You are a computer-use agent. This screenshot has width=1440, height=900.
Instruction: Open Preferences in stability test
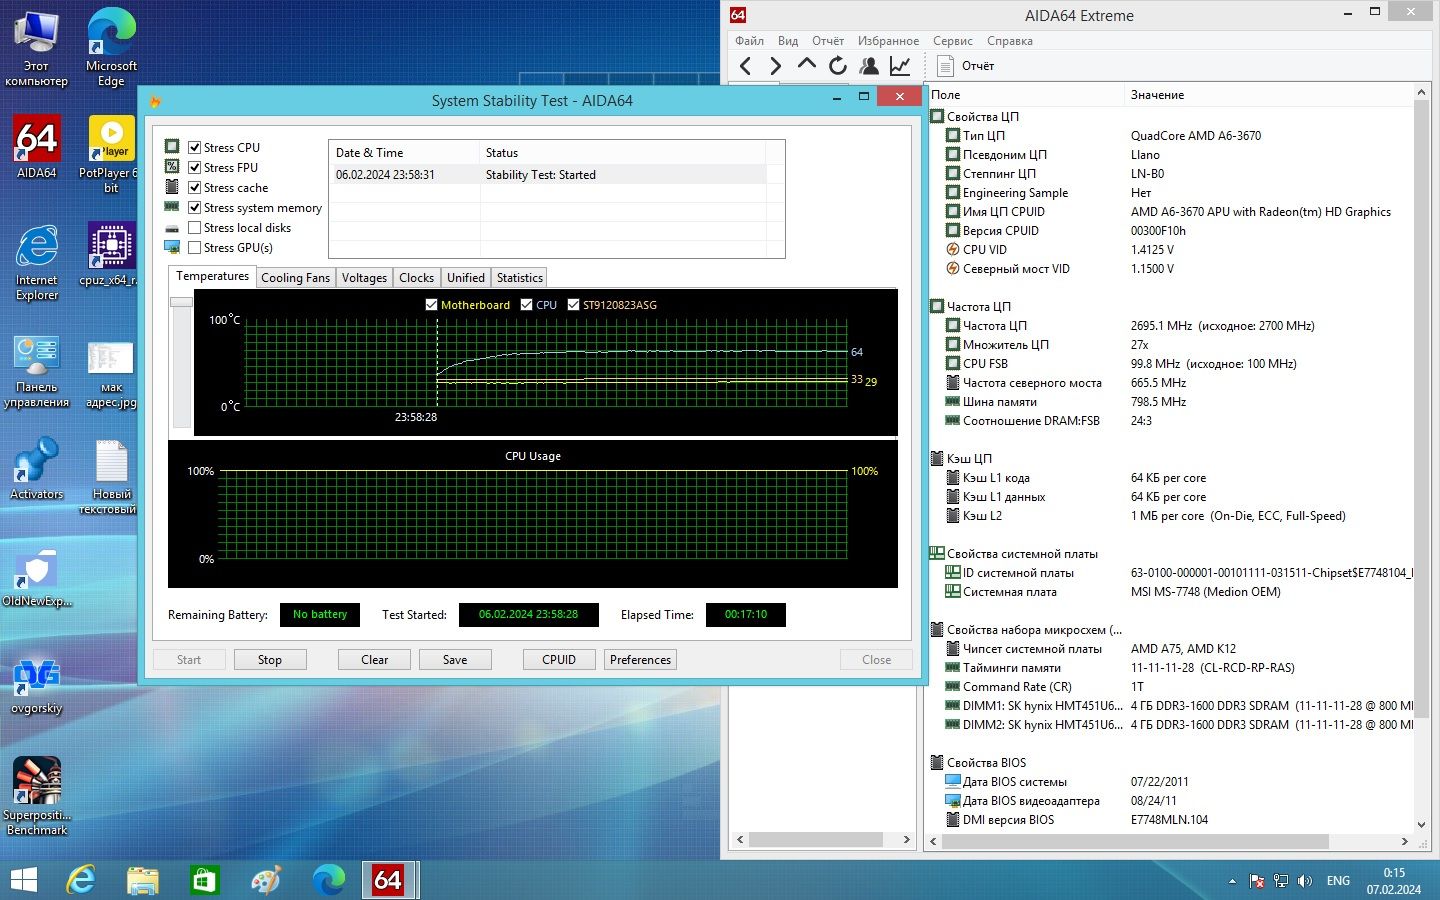[x=641, y=660]
